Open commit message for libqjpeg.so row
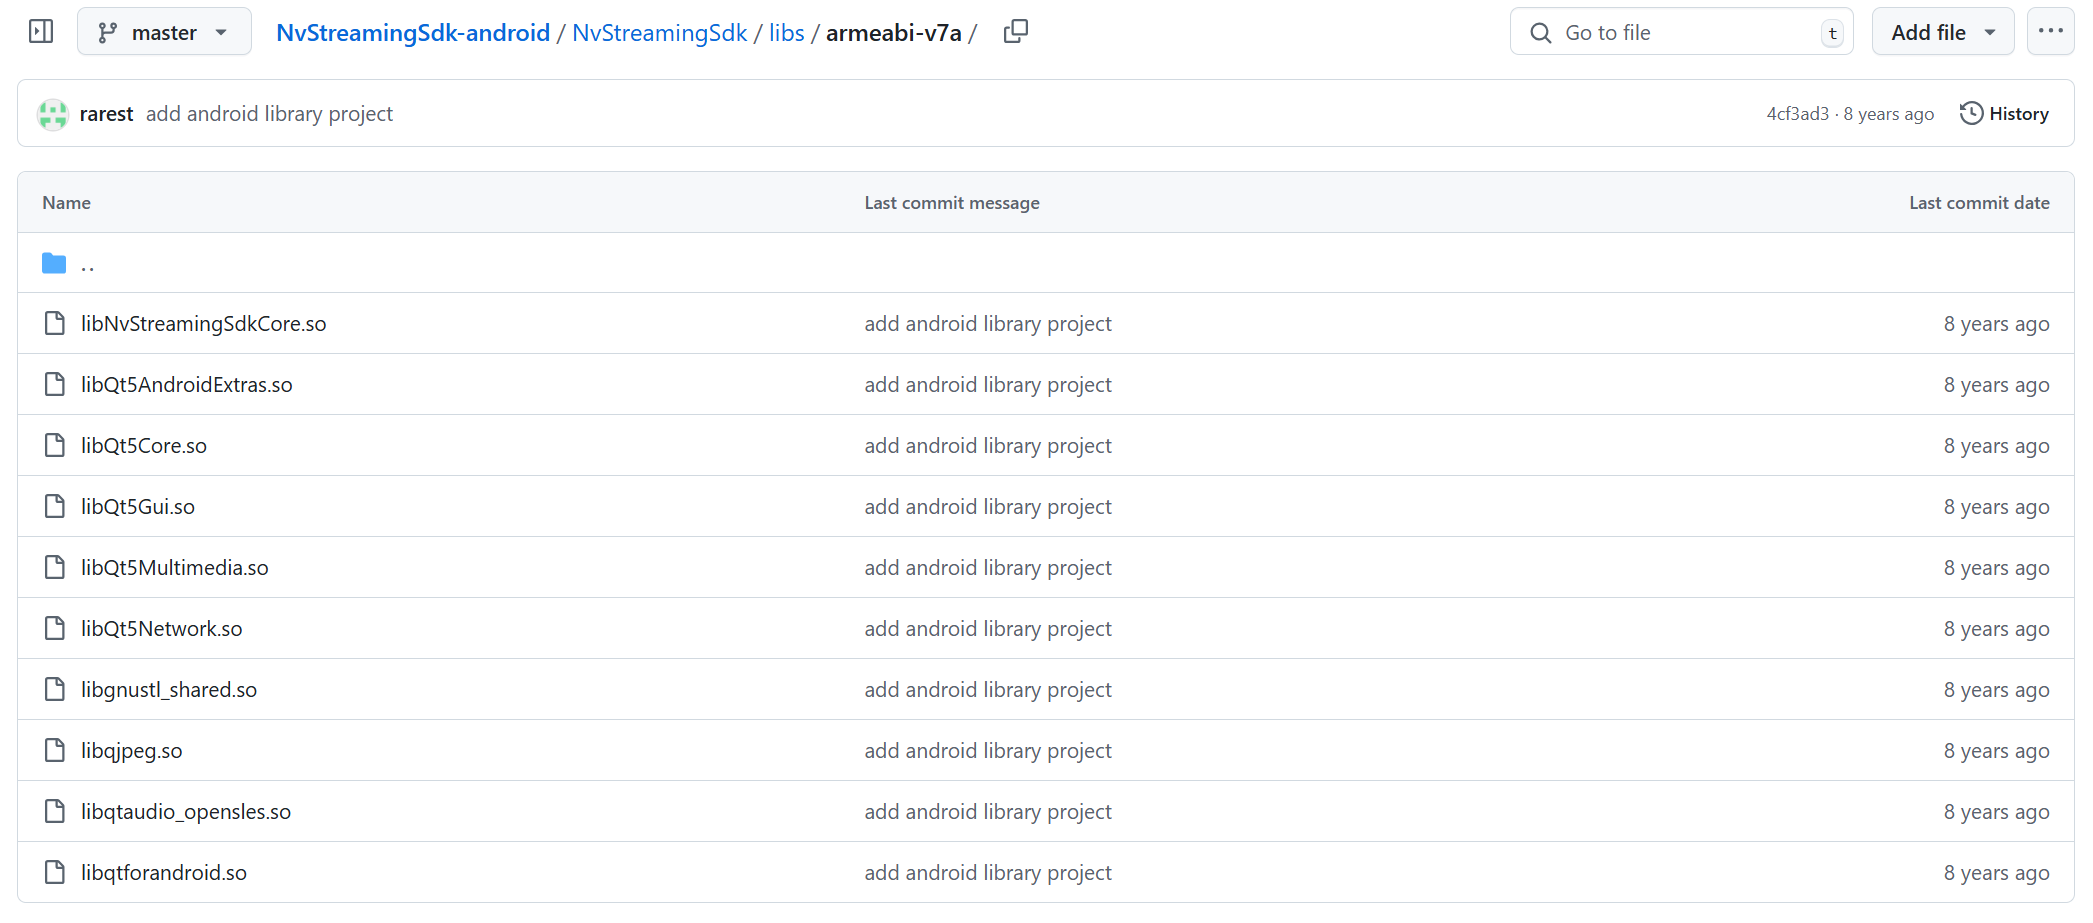 pyautogui.click(x=988, y=751)
